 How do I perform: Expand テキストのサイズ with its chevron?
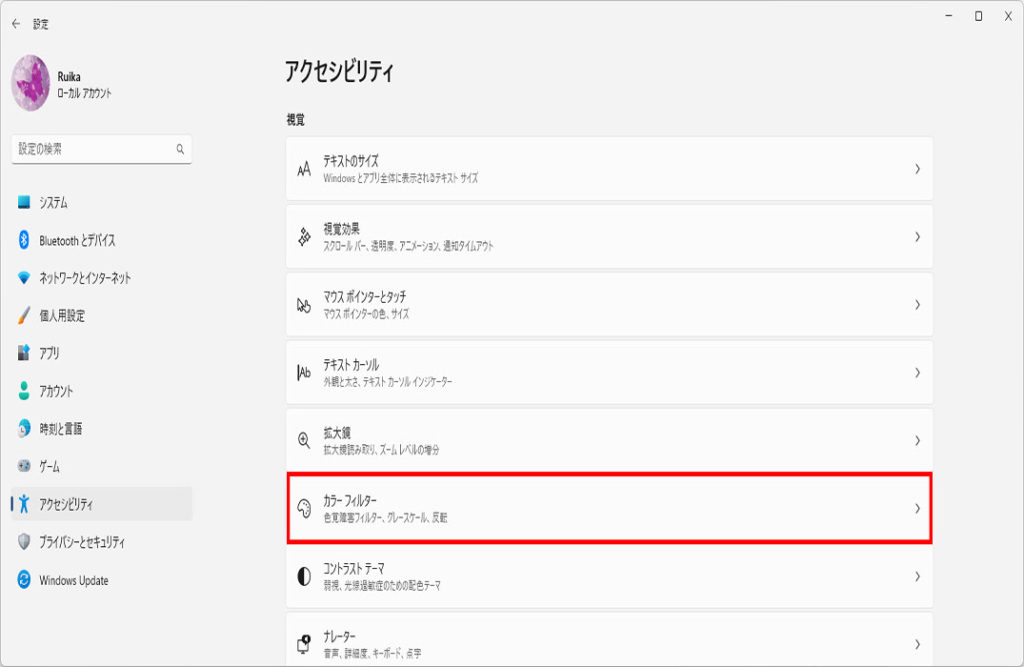pyautogui.click(x=916, y=169)
